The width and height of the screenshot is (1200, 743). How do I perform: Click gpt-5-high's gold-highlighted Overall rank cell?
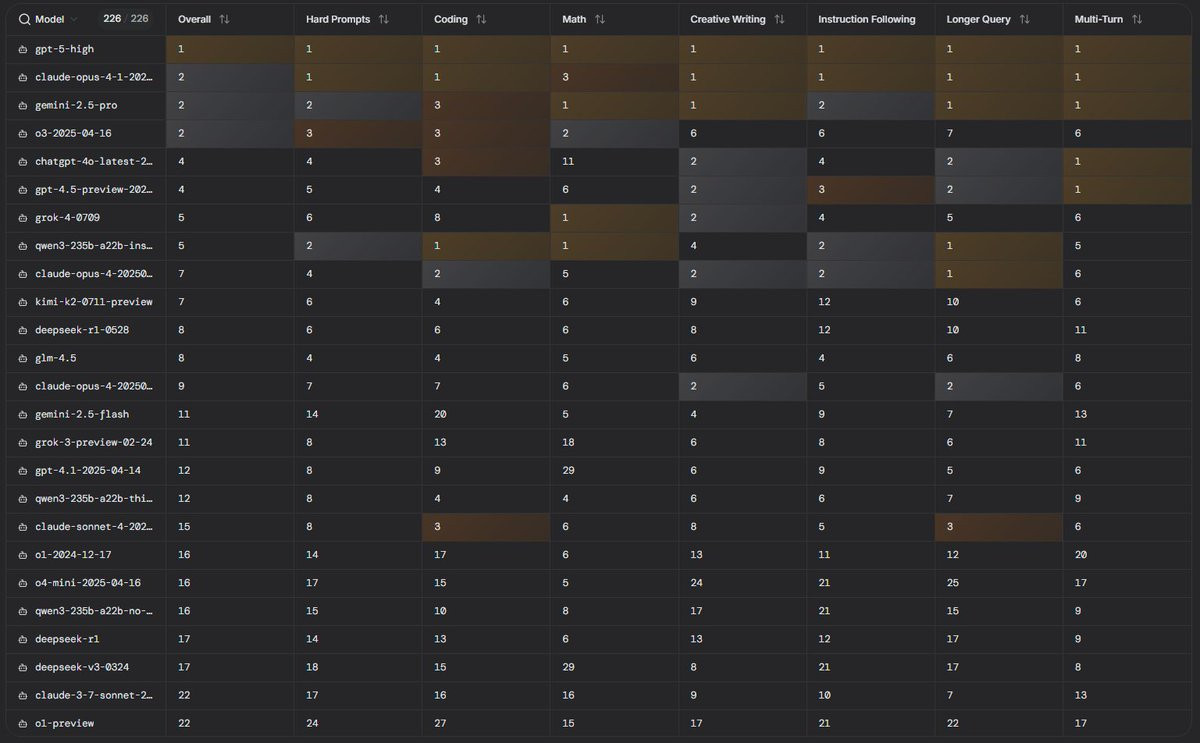(230, 49)
